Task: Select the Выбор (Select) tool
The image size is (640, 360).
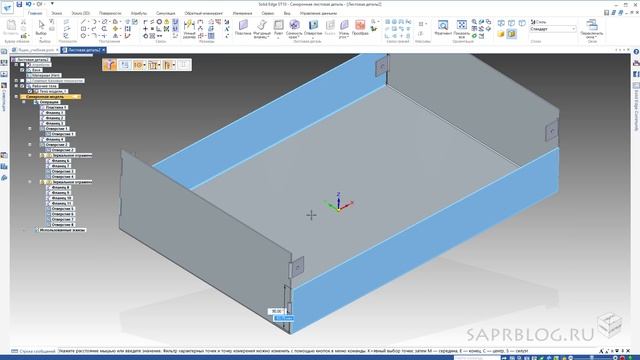Action: [41, 29]
